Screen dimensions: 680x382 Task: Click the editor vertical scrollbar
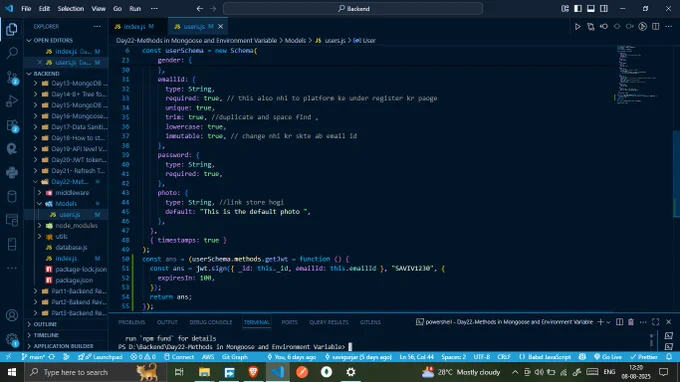pyautogui.click(x=676, y=173)
